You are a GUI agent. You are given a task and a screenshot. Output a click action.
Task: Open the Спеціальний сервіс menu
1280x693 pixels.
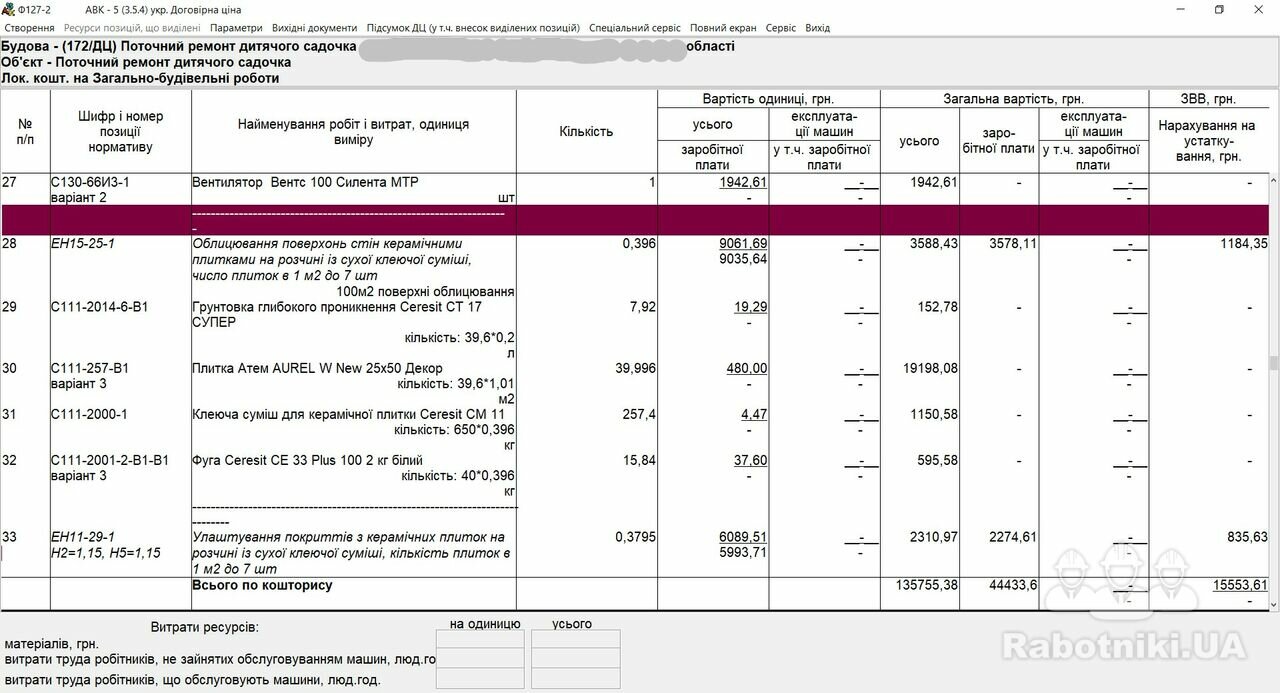click(635, 28)
